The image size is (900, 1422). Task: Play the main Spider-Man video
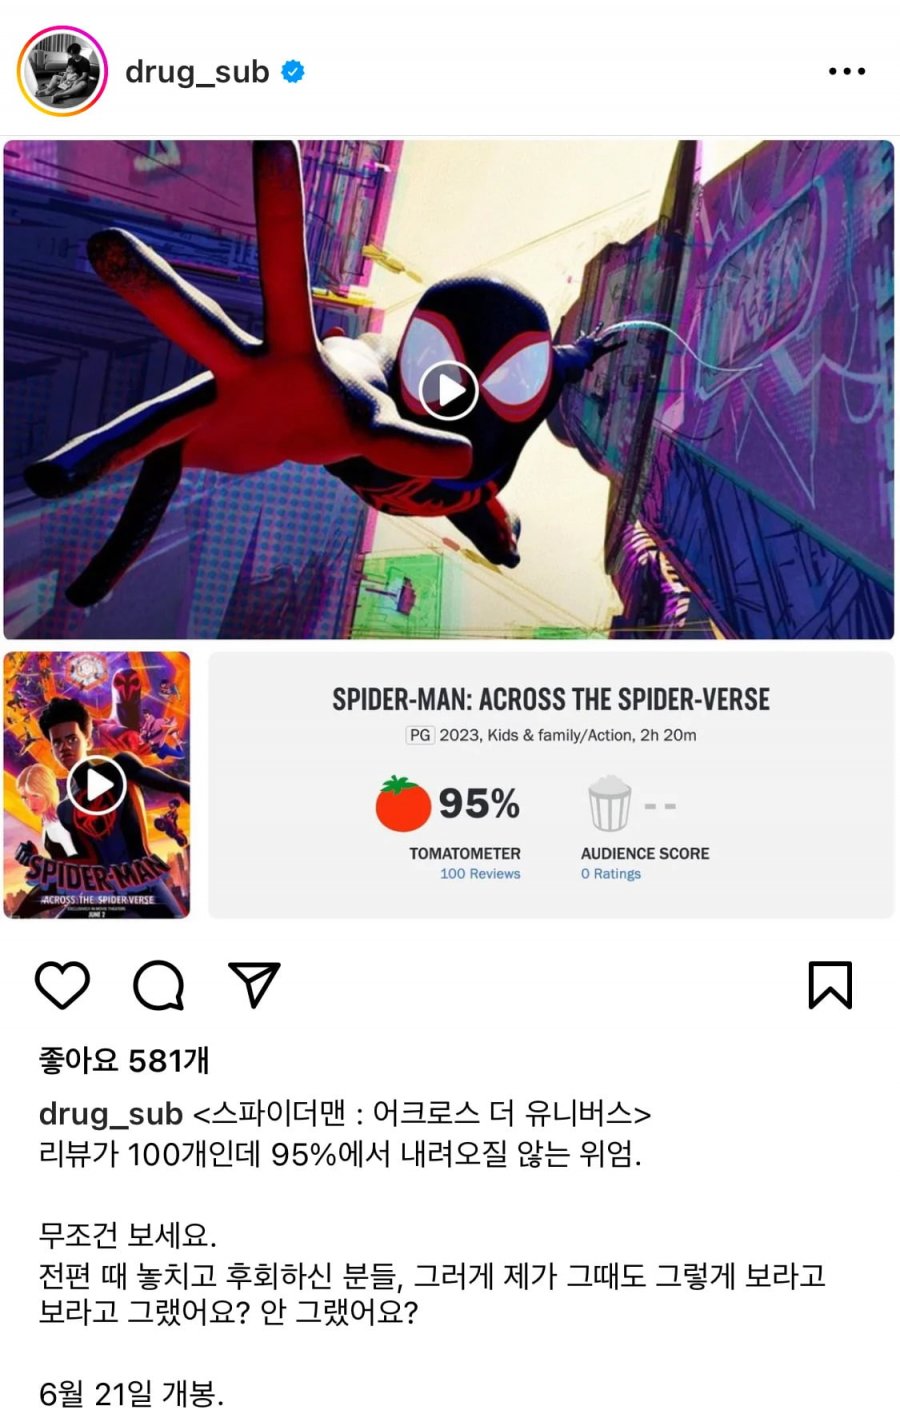coord(448,390)
